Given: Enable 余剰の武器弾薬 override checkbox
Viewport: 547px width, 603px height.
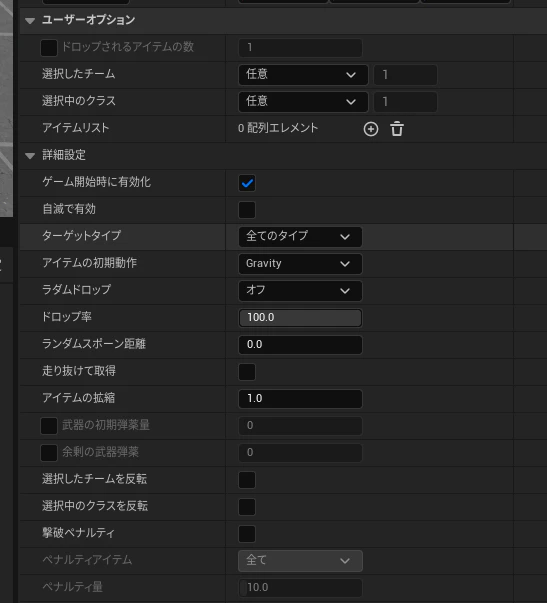Looking at the screenshot, I should pyautogui.click(x=49, y=453).
